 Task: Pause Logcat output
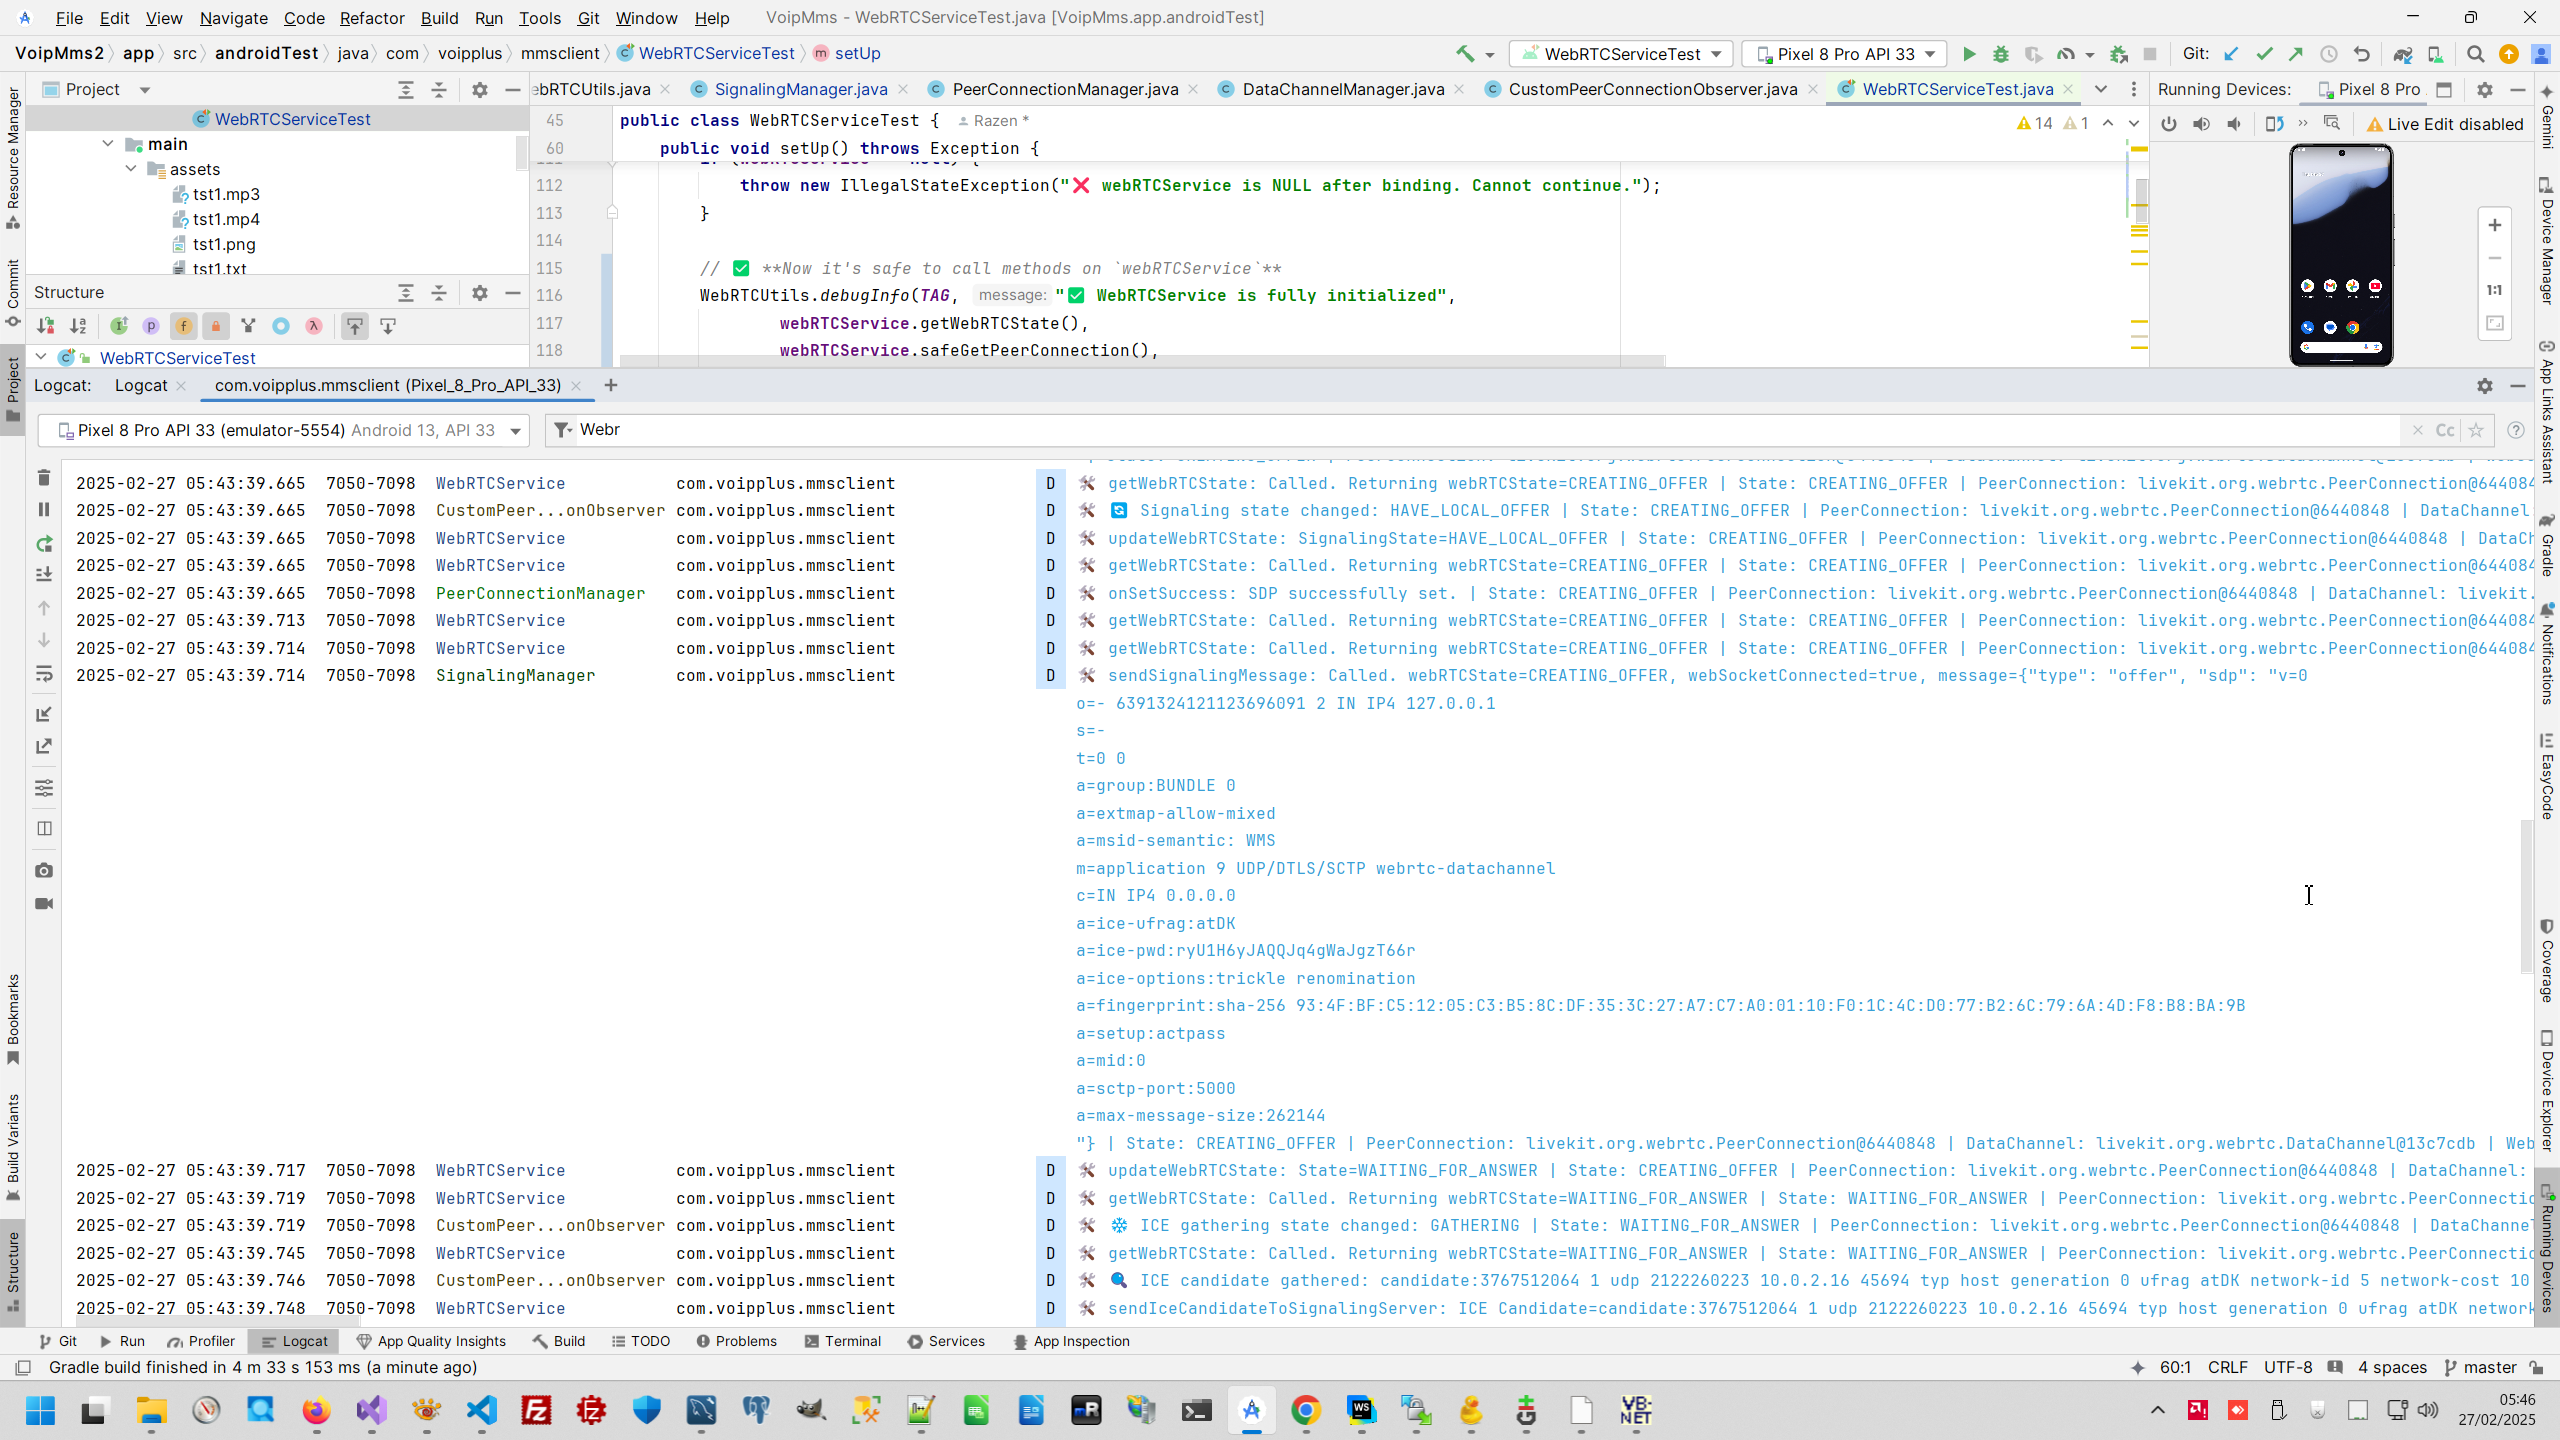click(x=43, y=510)
